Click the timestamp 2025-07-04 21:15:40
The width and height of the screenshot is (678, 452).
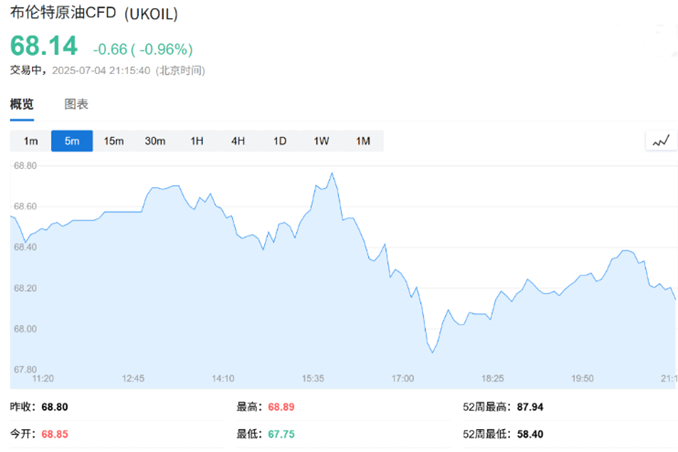point(101,71)
